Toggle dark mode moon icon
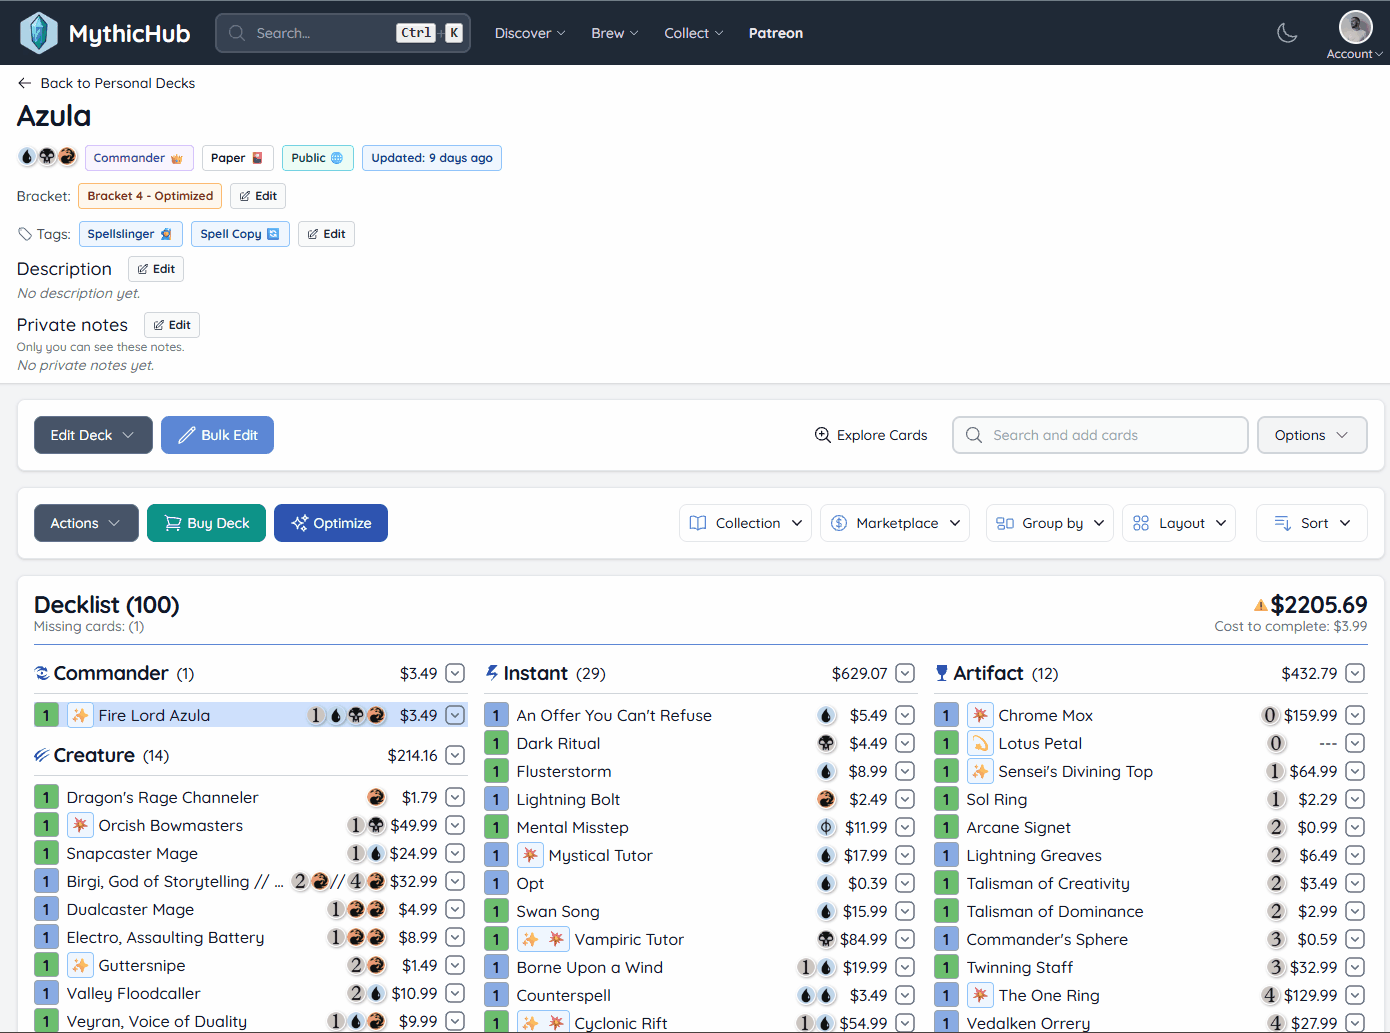Viewport: 1390px width, 1033px height. pyautogui.click(x=1287, y=33)
